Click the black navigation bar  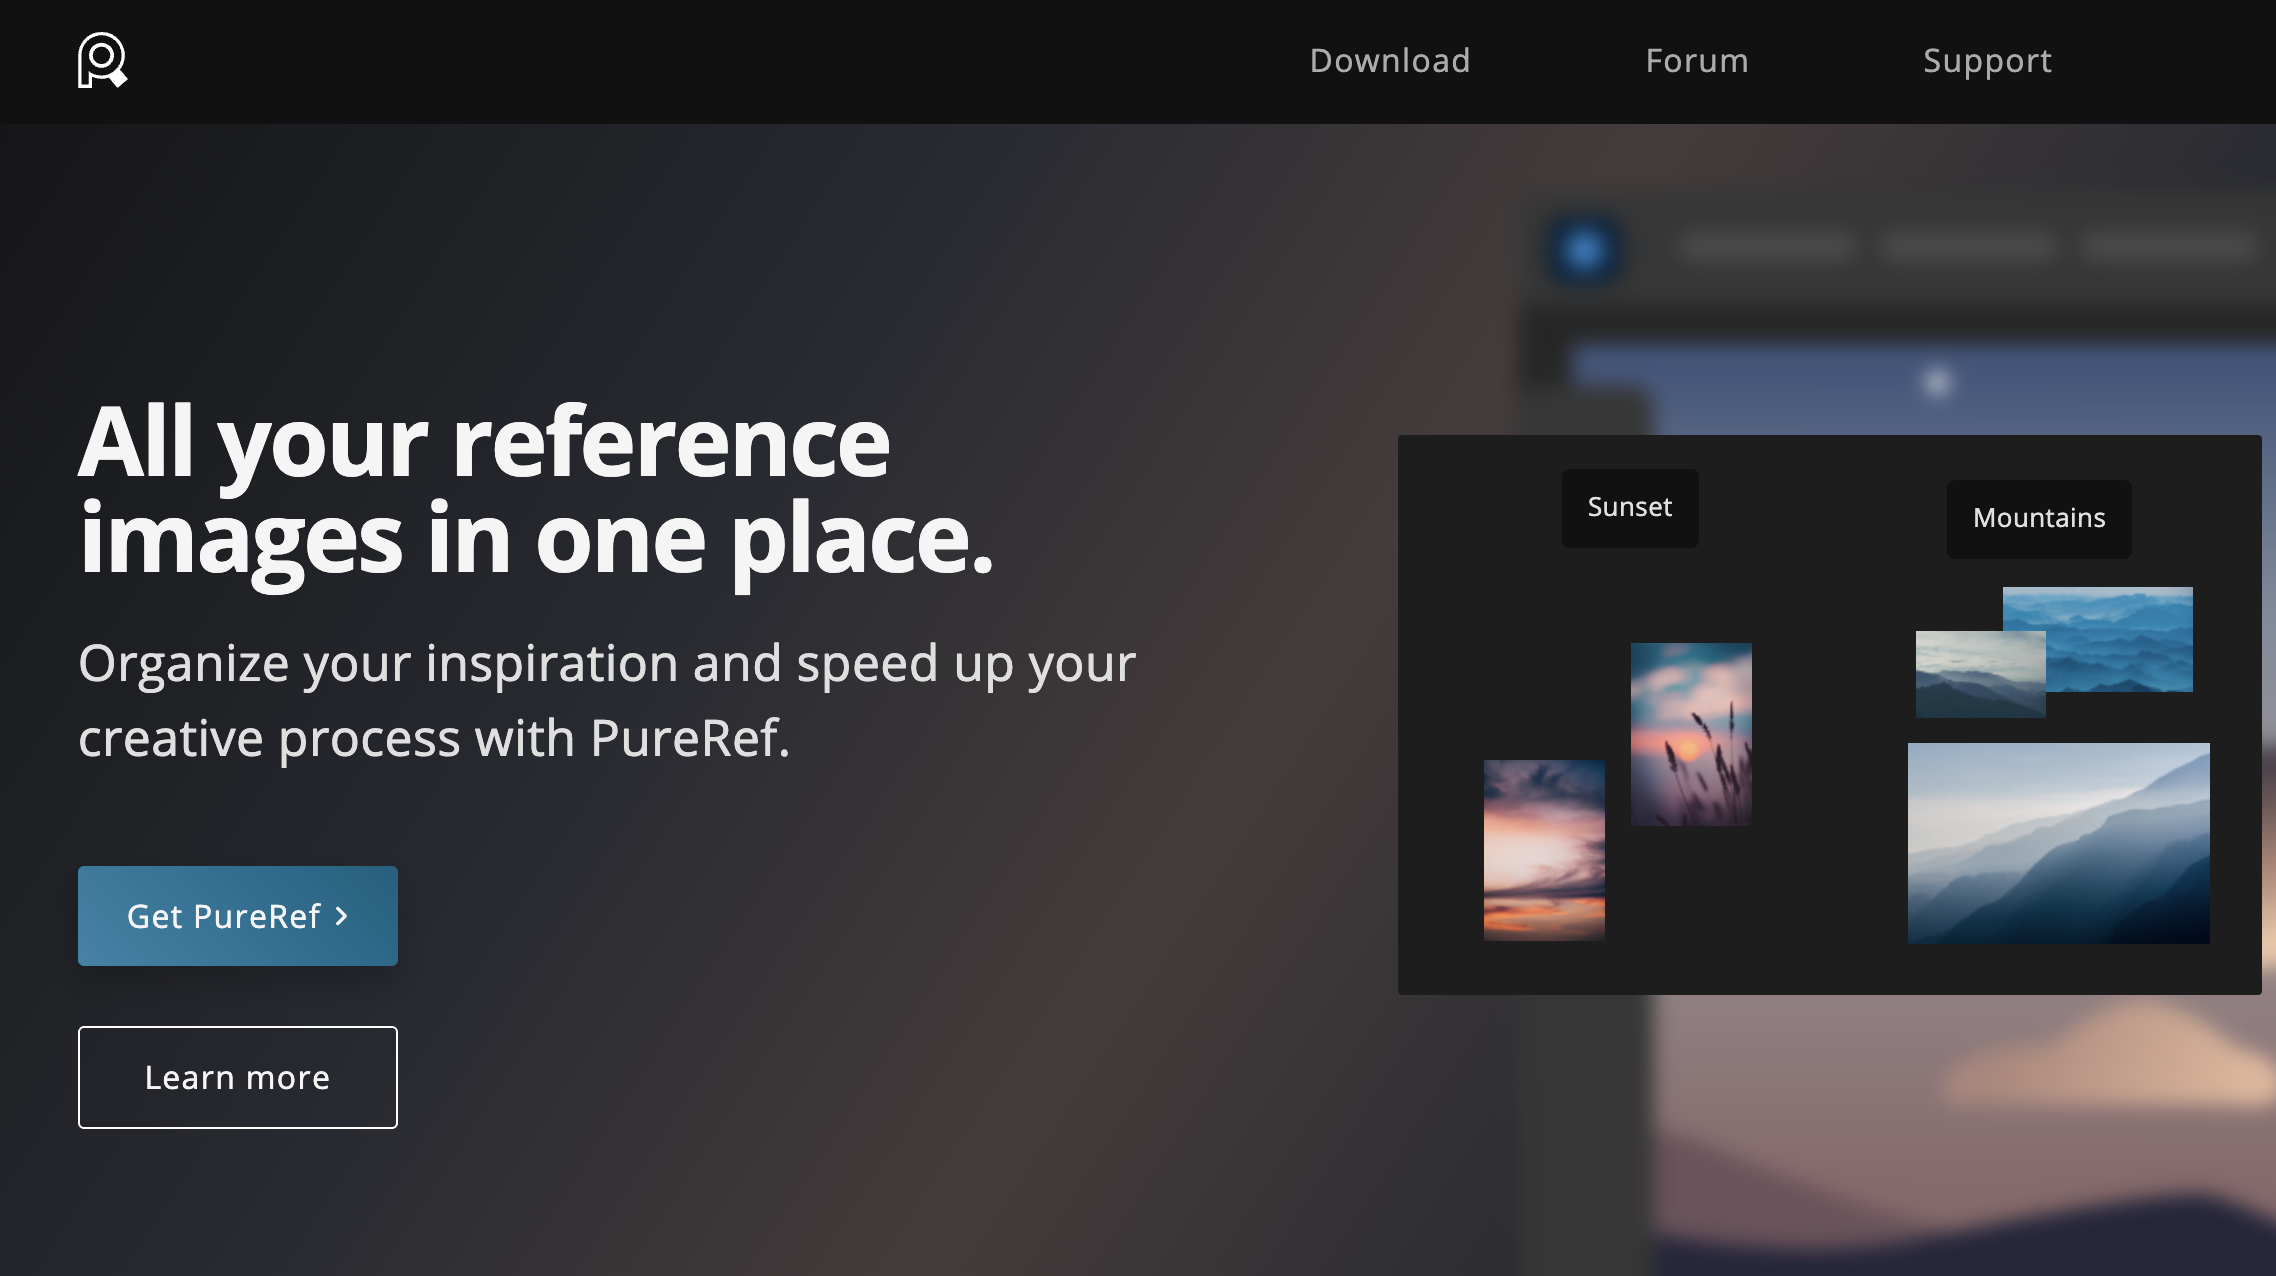click(x=700, y=62)
